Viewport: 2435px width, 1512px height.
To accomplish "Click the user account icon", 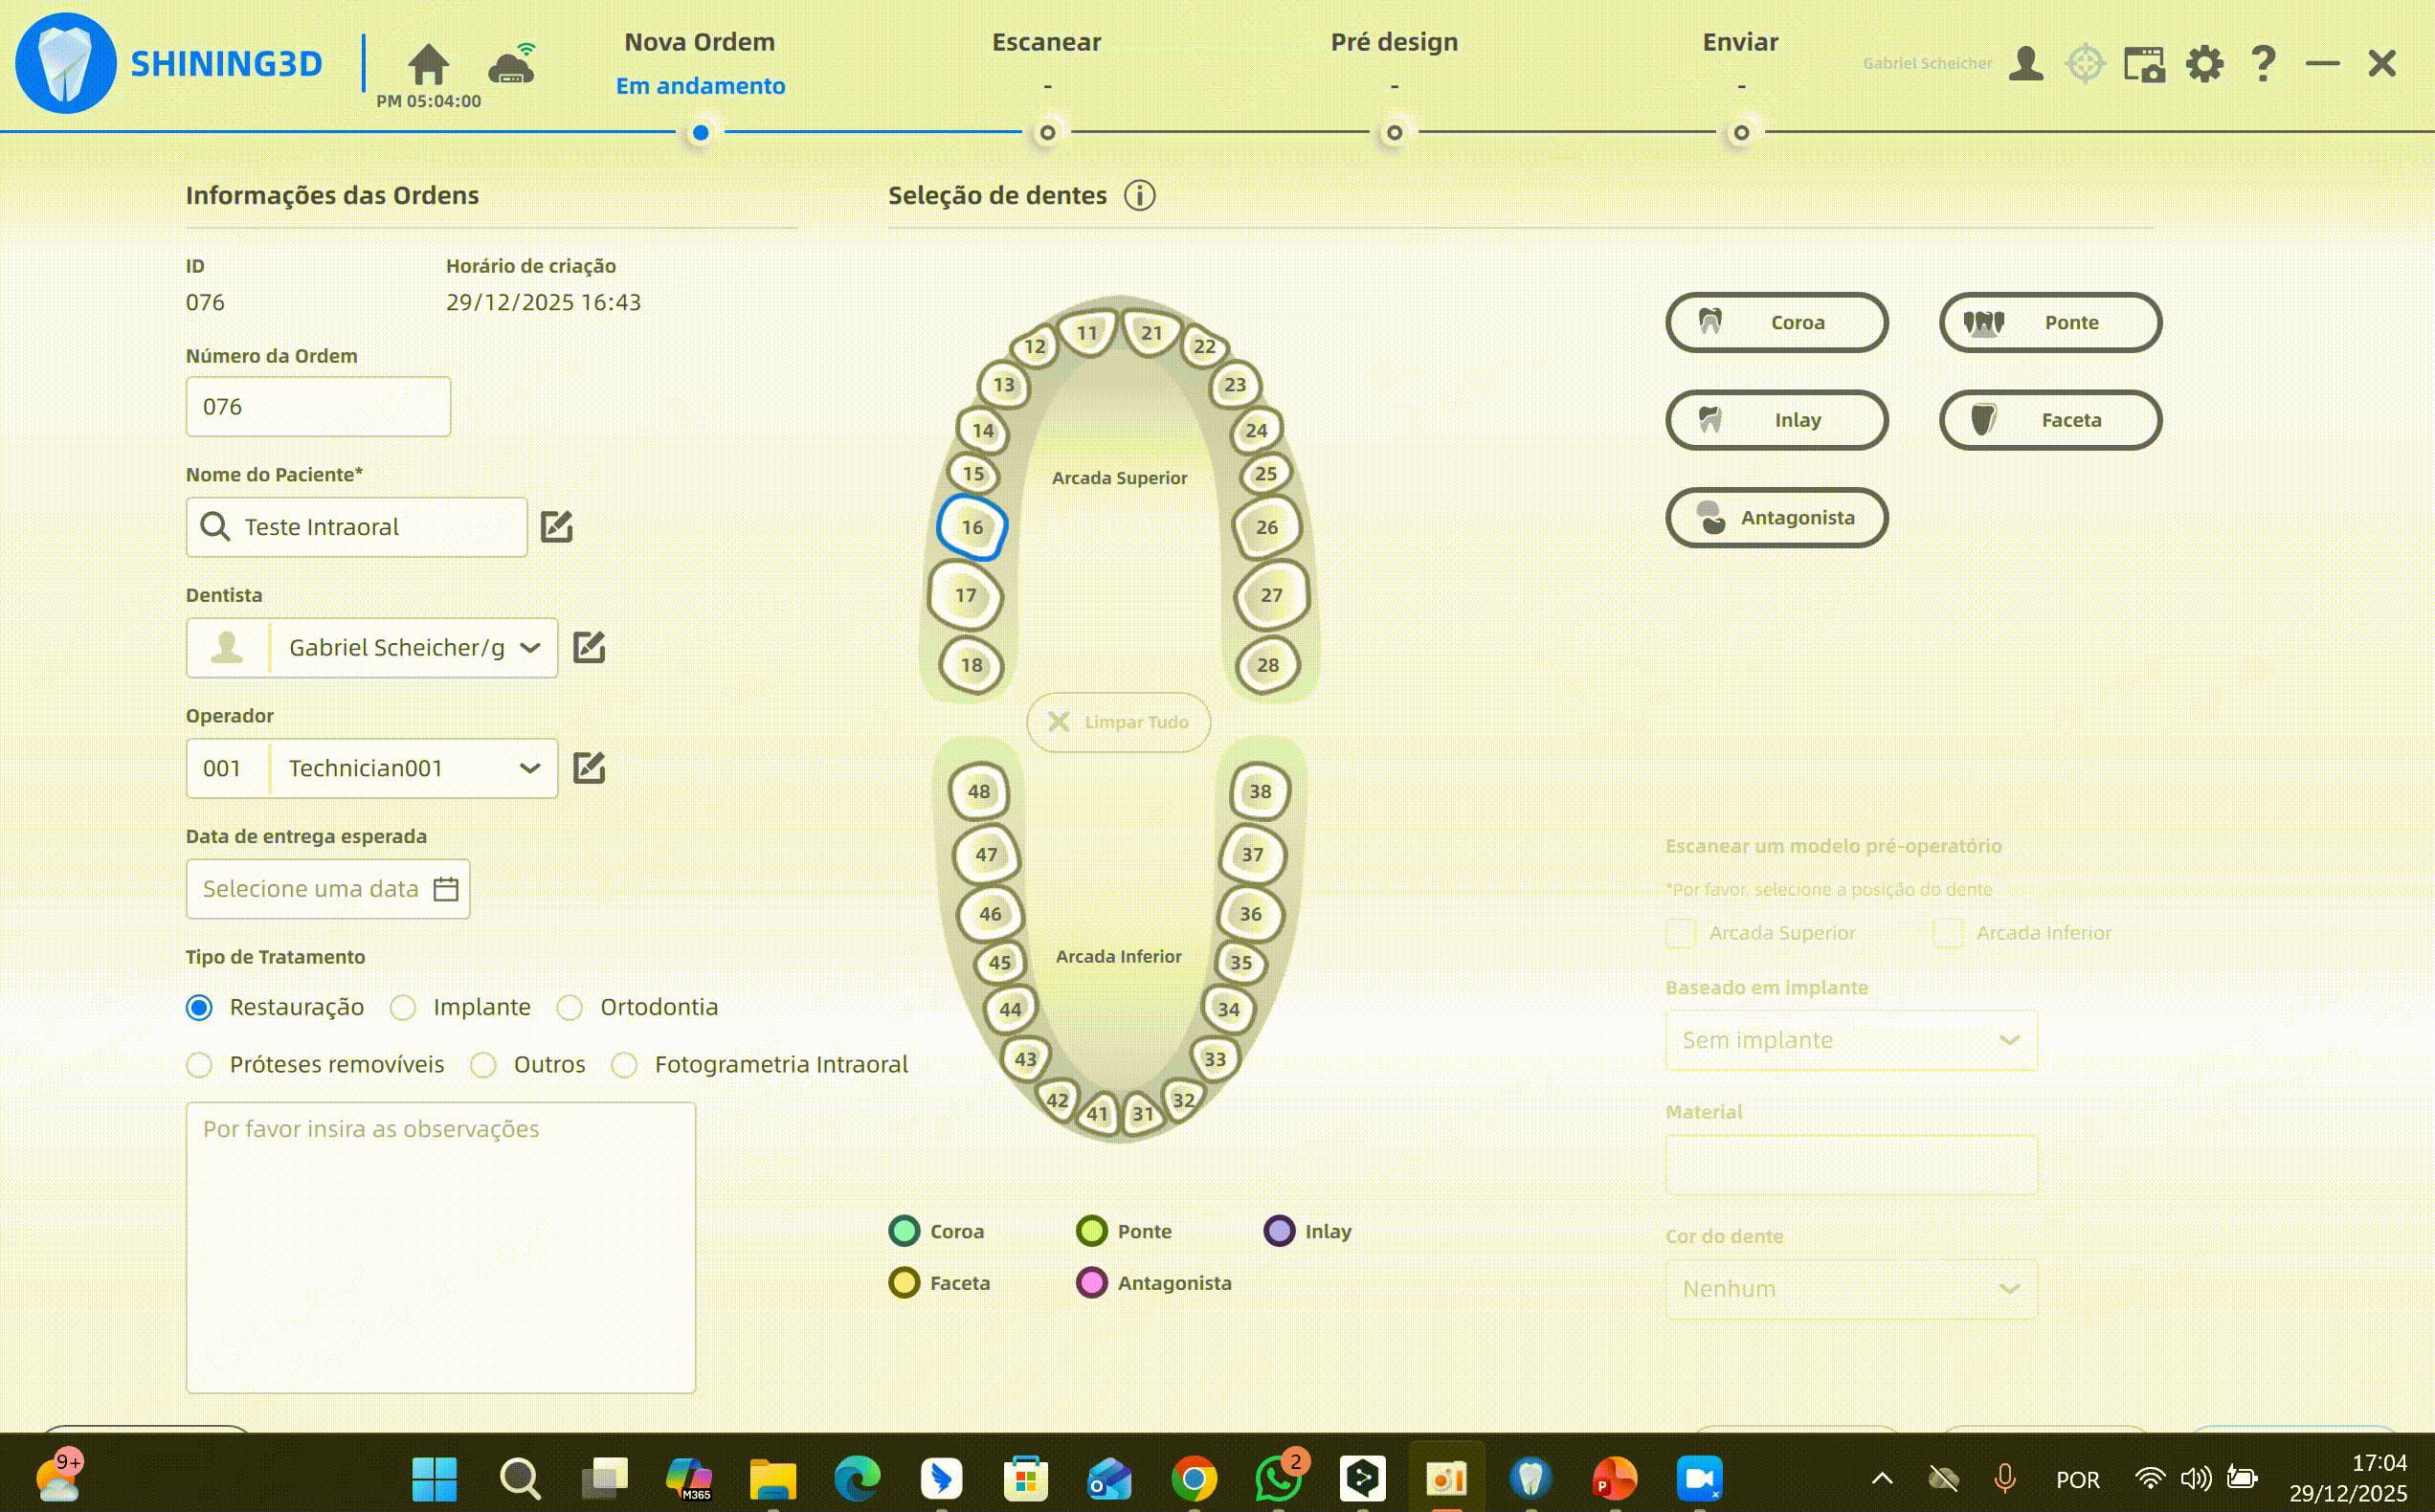I will tap(2025, 64).
